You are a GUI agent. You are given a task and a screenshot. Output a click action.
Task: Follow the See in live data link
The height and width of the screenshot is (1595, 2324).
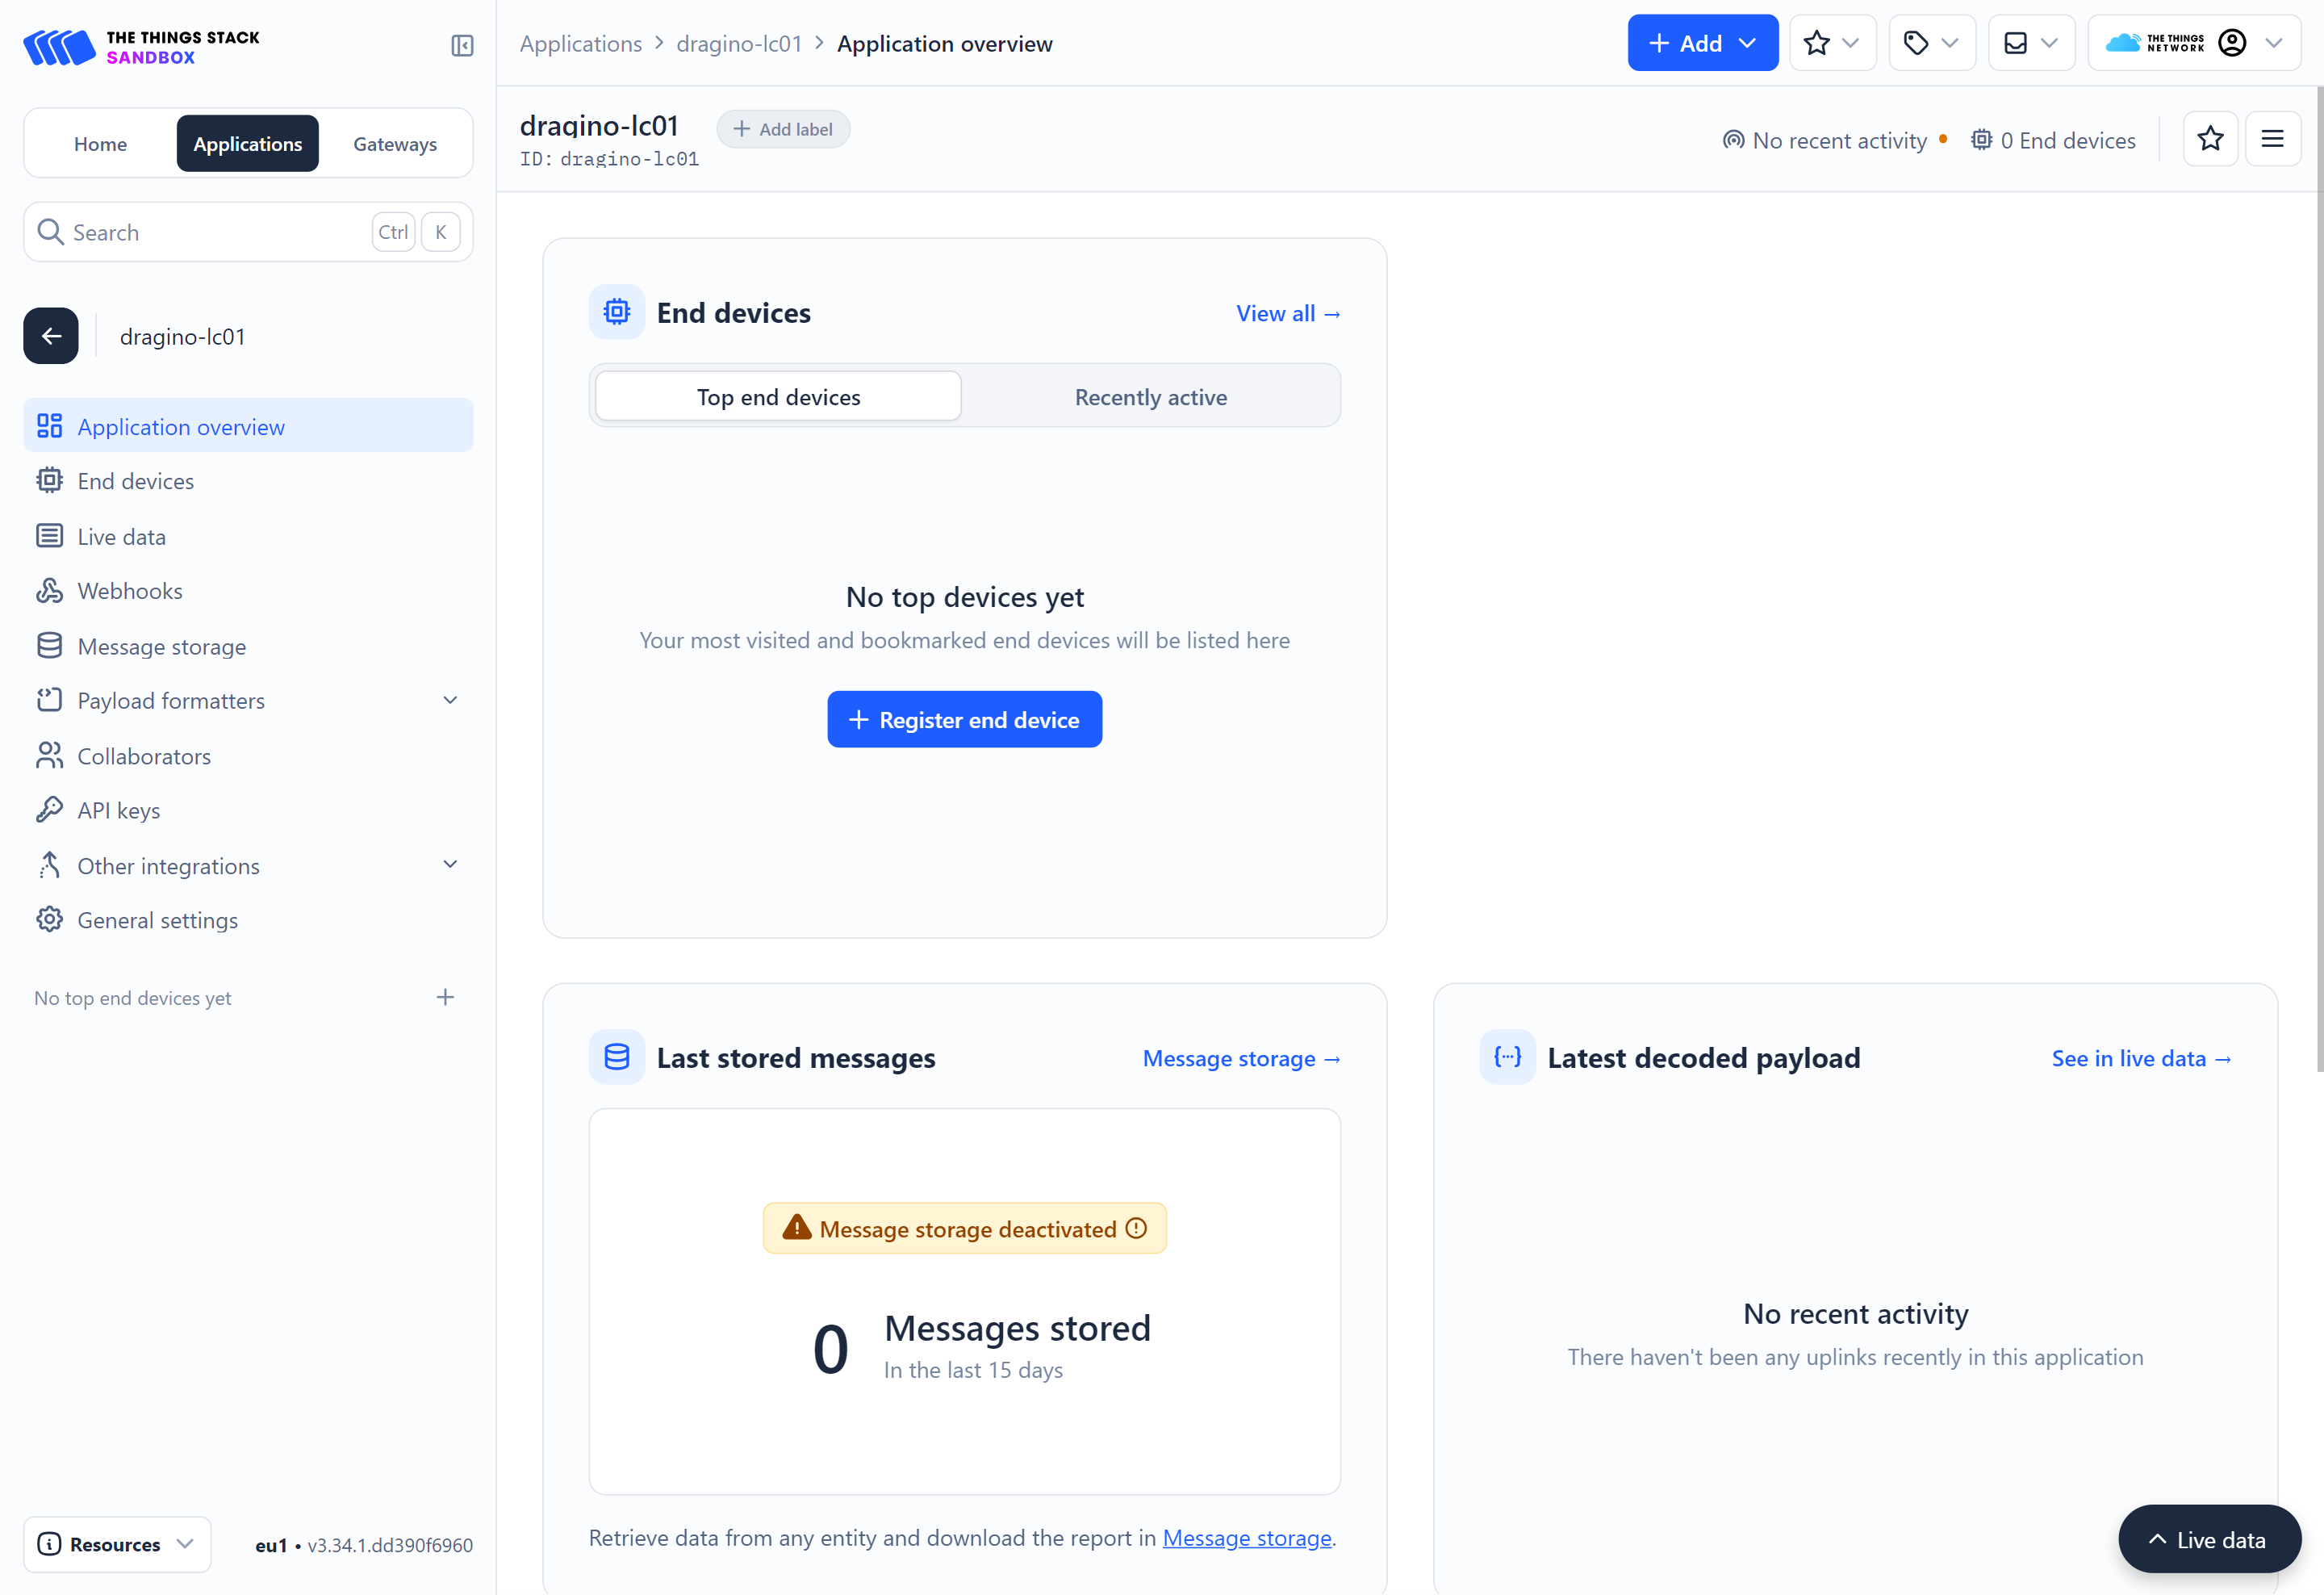click(x=2140, y=1058)
